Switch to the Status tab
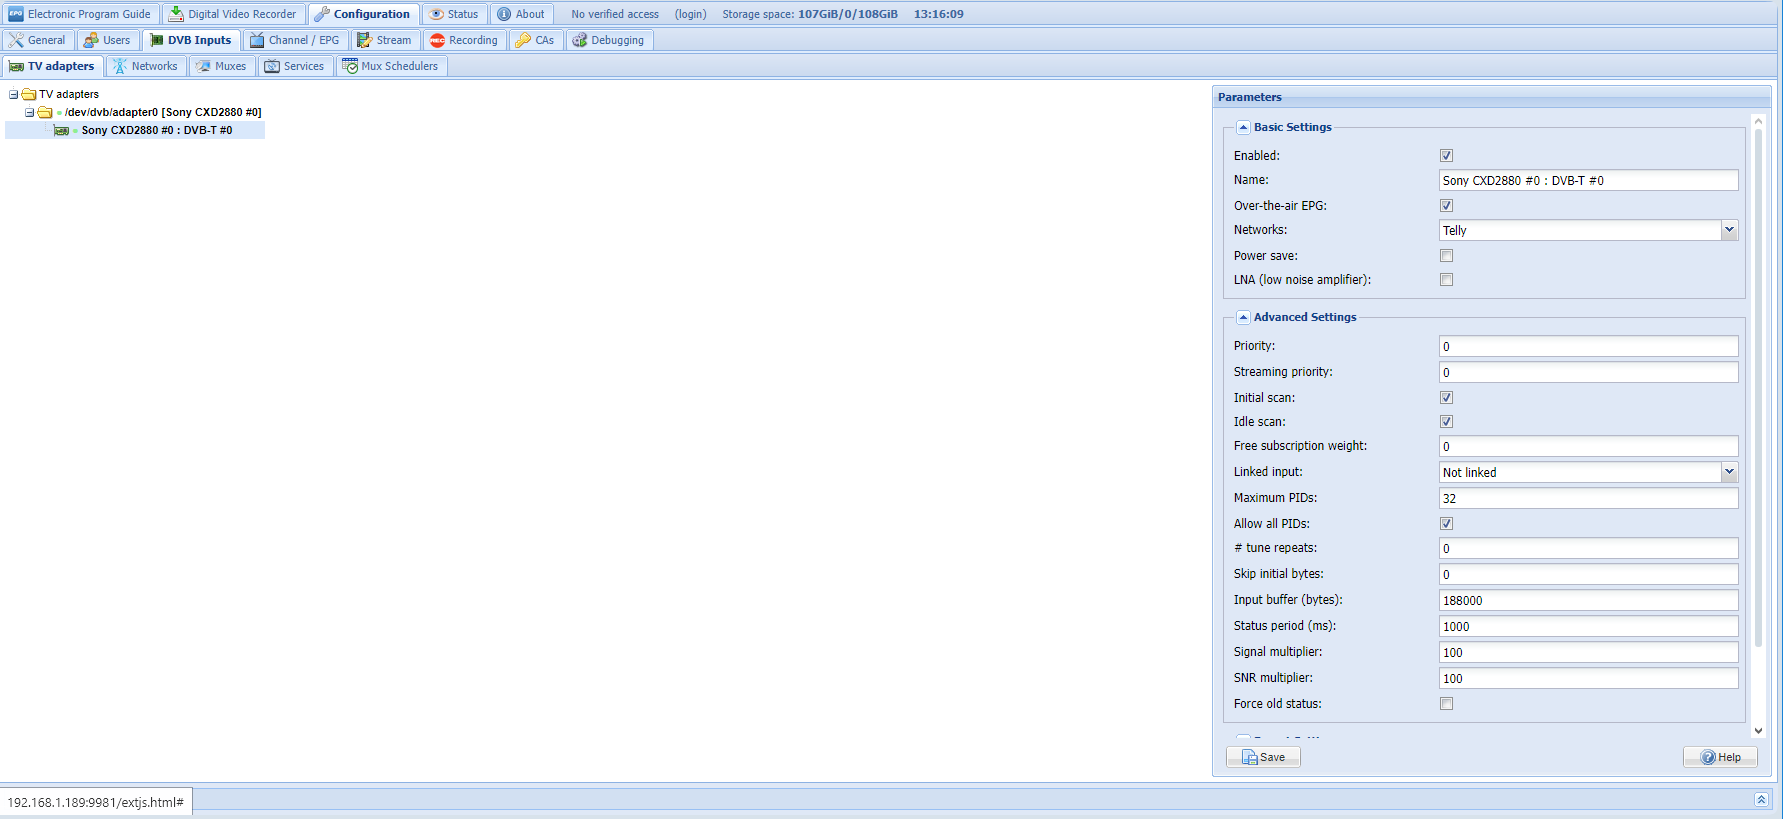This screenshot has height=819, width=1783. (x=455, y=14)
